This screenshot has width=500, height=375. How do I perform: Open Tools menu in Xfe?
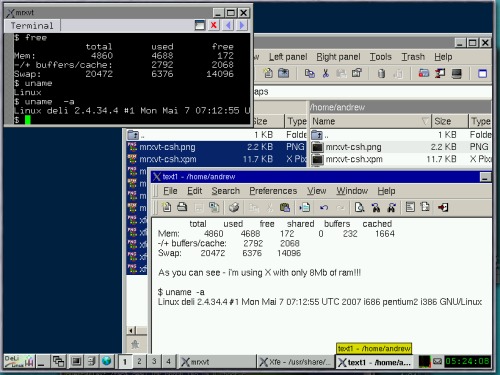[380, 57]
